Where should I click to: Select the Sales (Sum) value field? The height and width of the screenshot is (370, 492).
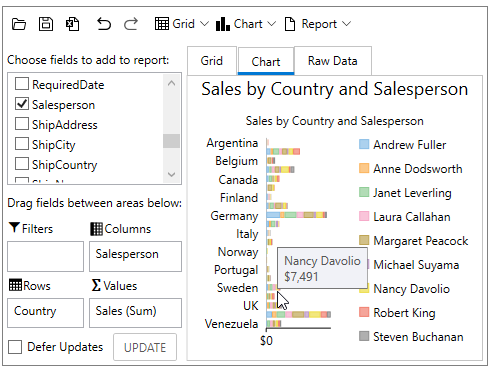pyautogui.click(x=135, y=313)
